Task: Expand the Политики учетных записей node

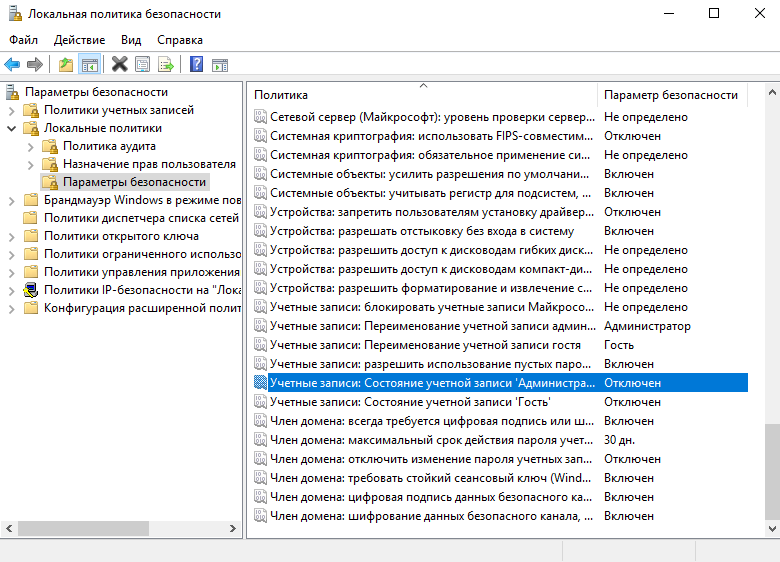Action: pyautogui.click(x=12, y=110)
